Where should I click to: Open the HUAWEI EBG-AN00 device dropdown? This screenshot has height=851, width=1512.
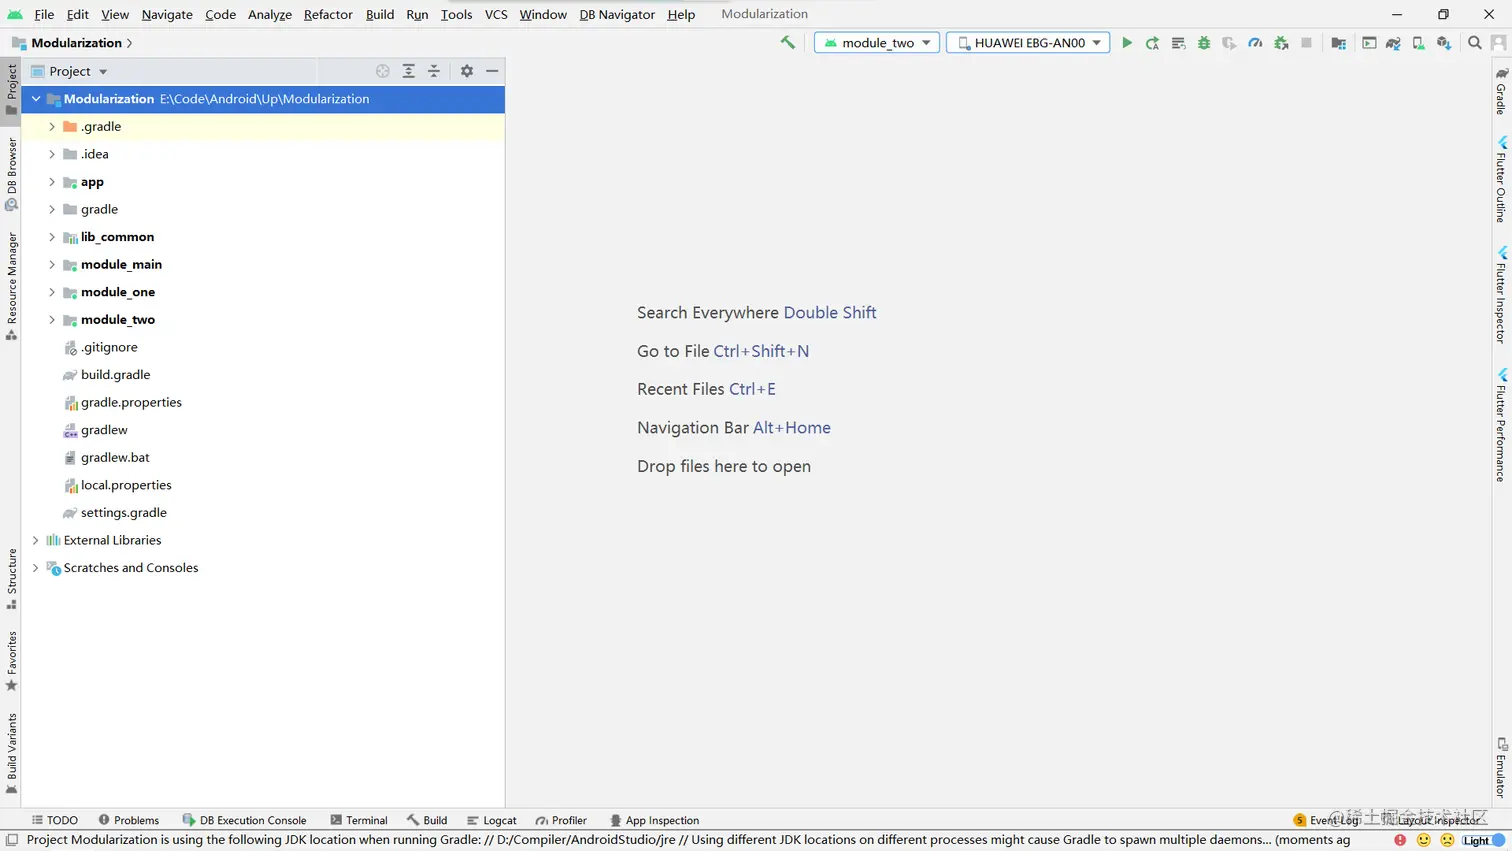(1028, 43)
